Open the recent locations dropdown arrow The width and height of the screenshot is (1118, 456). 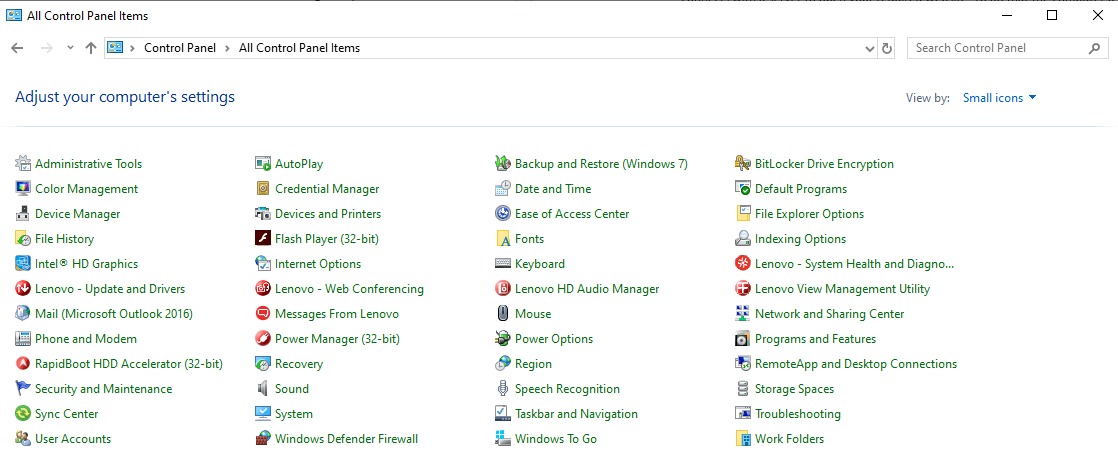tap(70, 48)
